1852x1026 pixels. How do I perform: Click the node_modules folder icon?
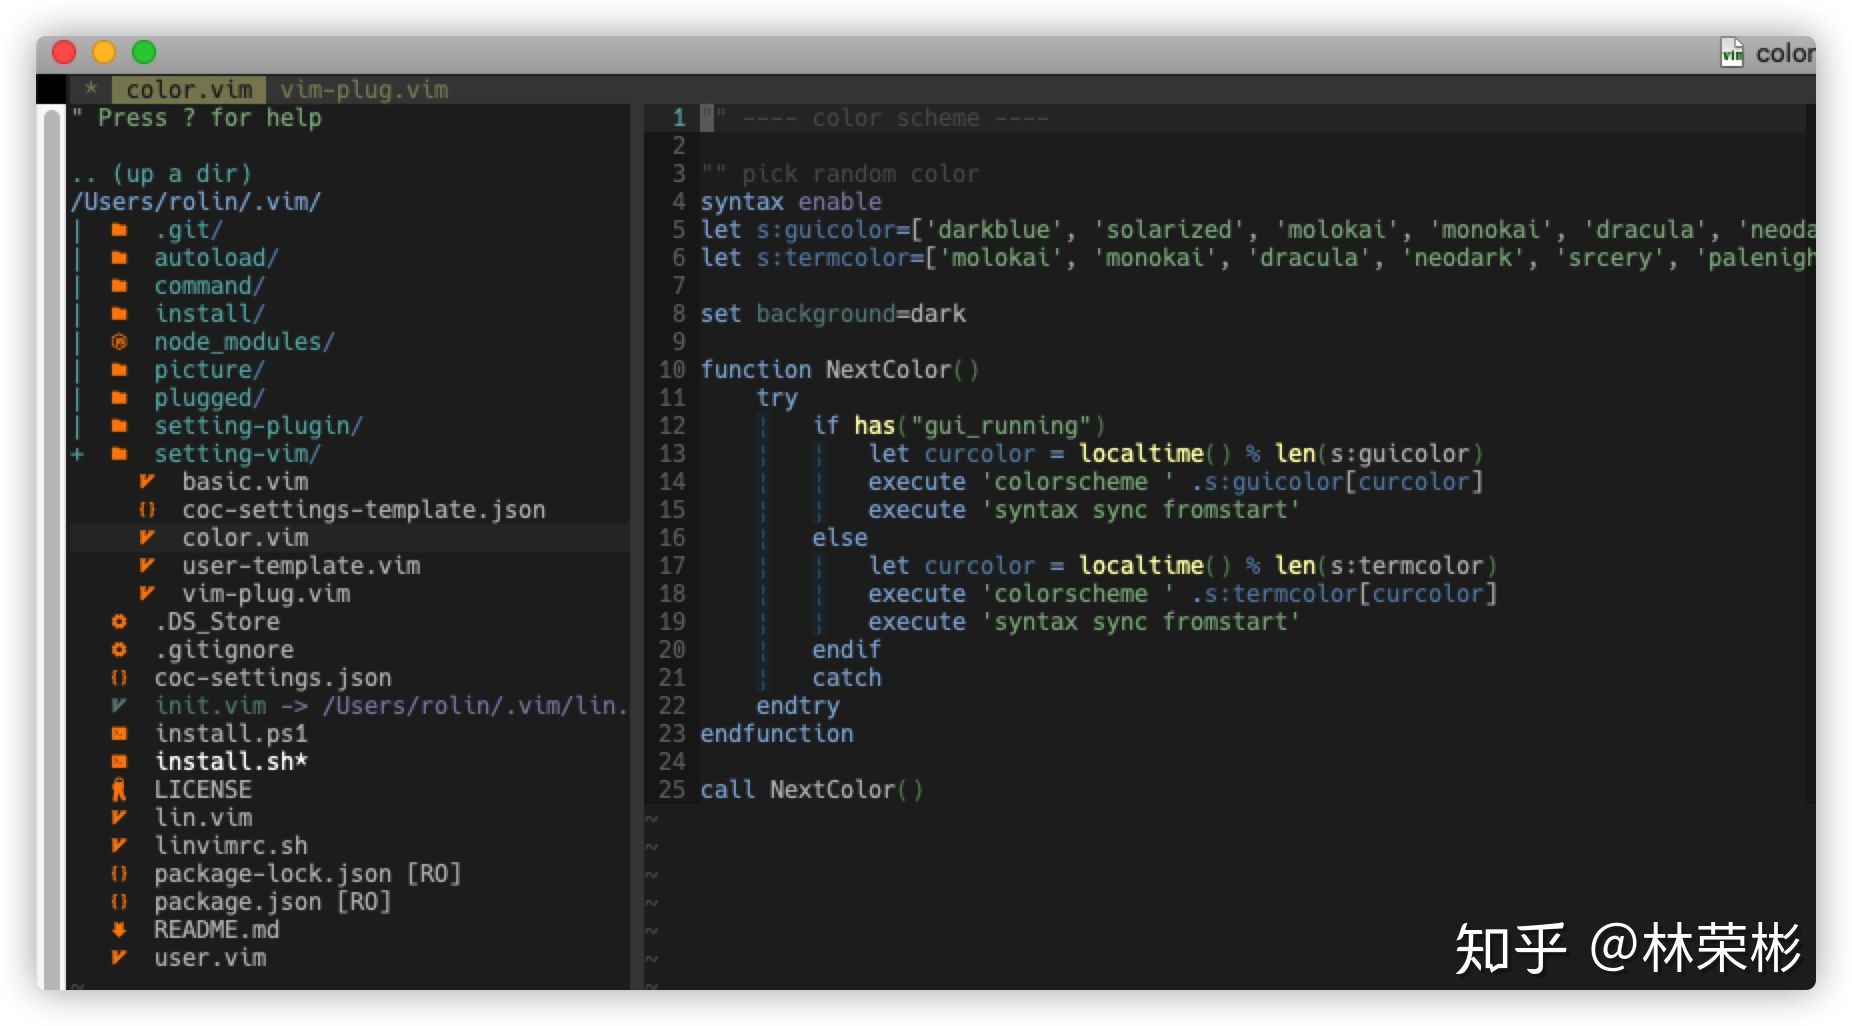click(119, 342)
